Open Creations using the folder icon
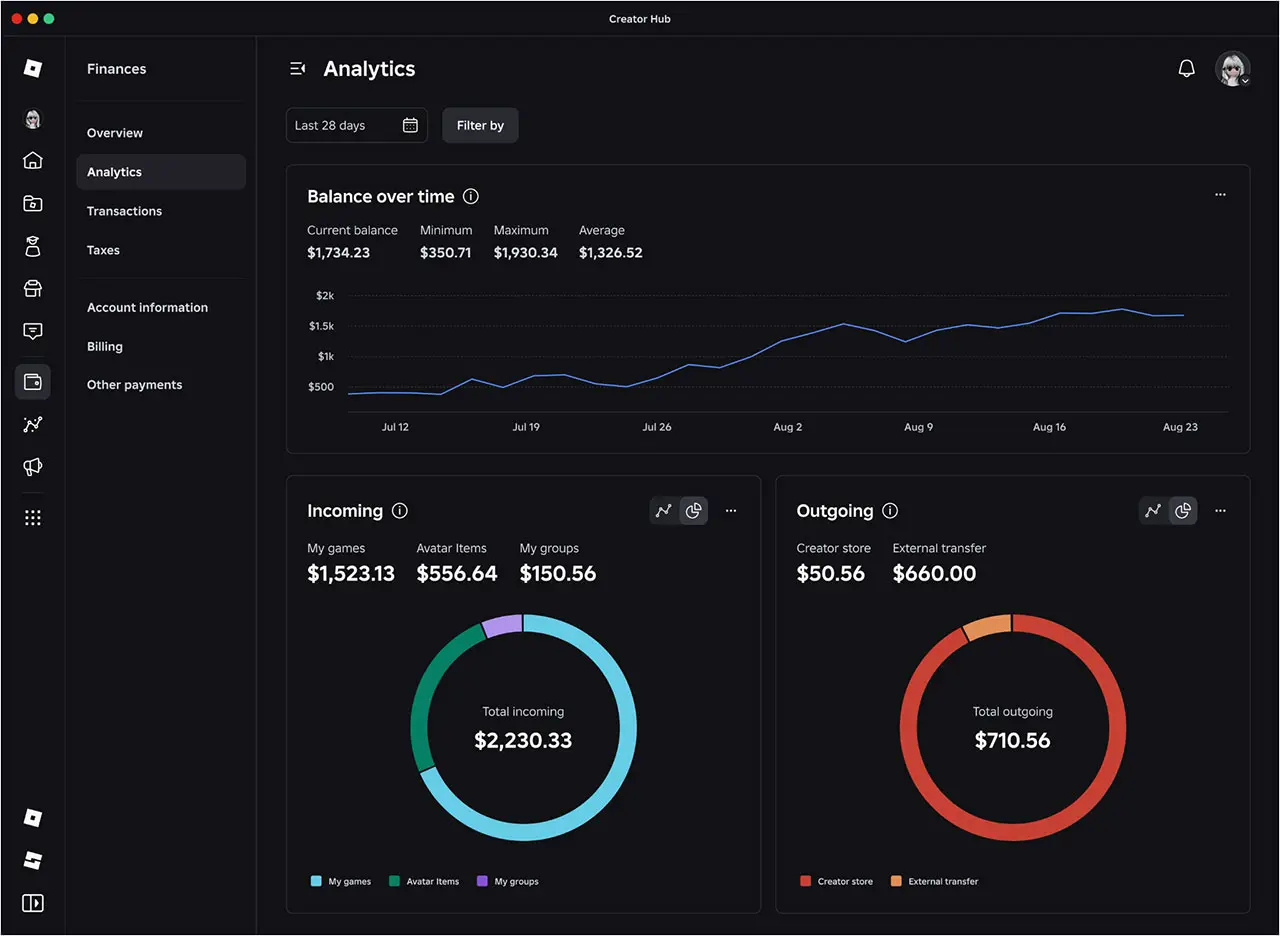This screenshot has width=1280, height=936. pyautogui.click(x=33, y=203)
